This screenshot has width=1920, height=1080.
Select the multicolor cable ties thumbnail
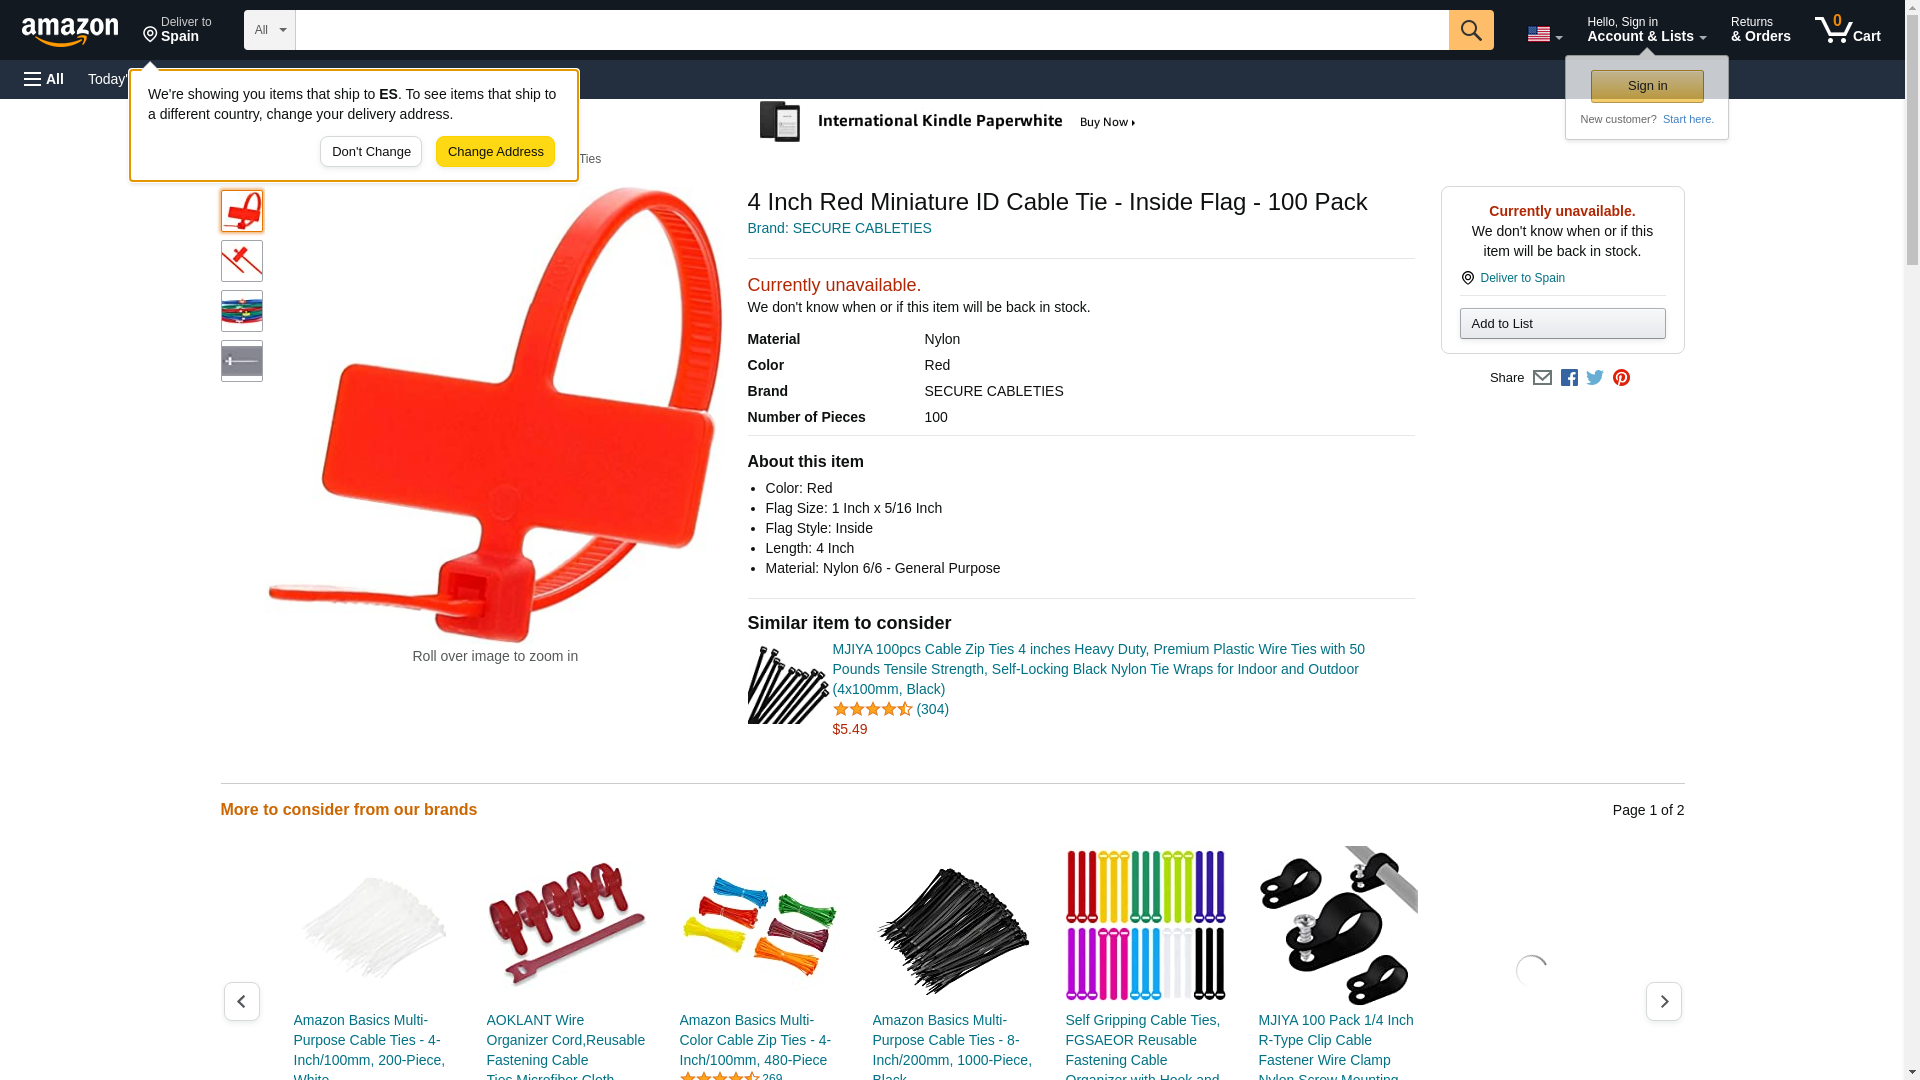[242, 311]
